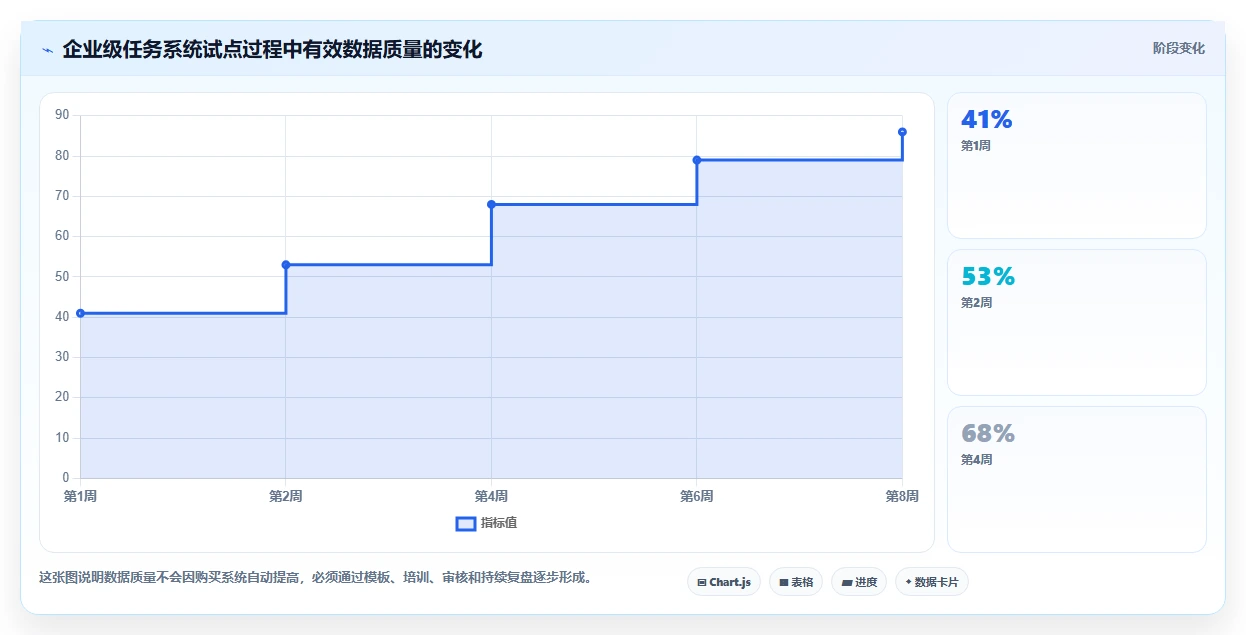Select the 第8周 data point at 86

pos(902,132)
